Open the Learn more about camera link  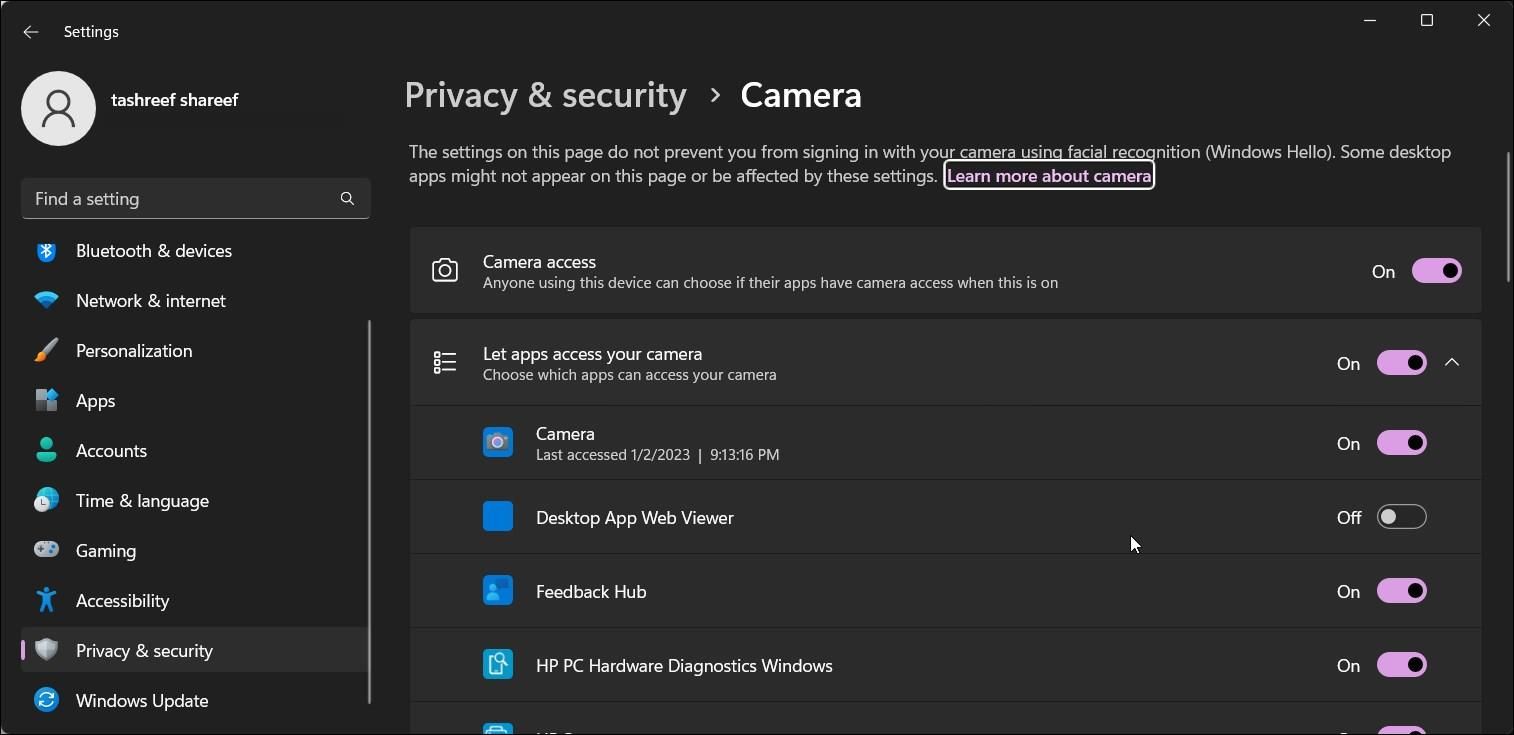point(1049,176)
